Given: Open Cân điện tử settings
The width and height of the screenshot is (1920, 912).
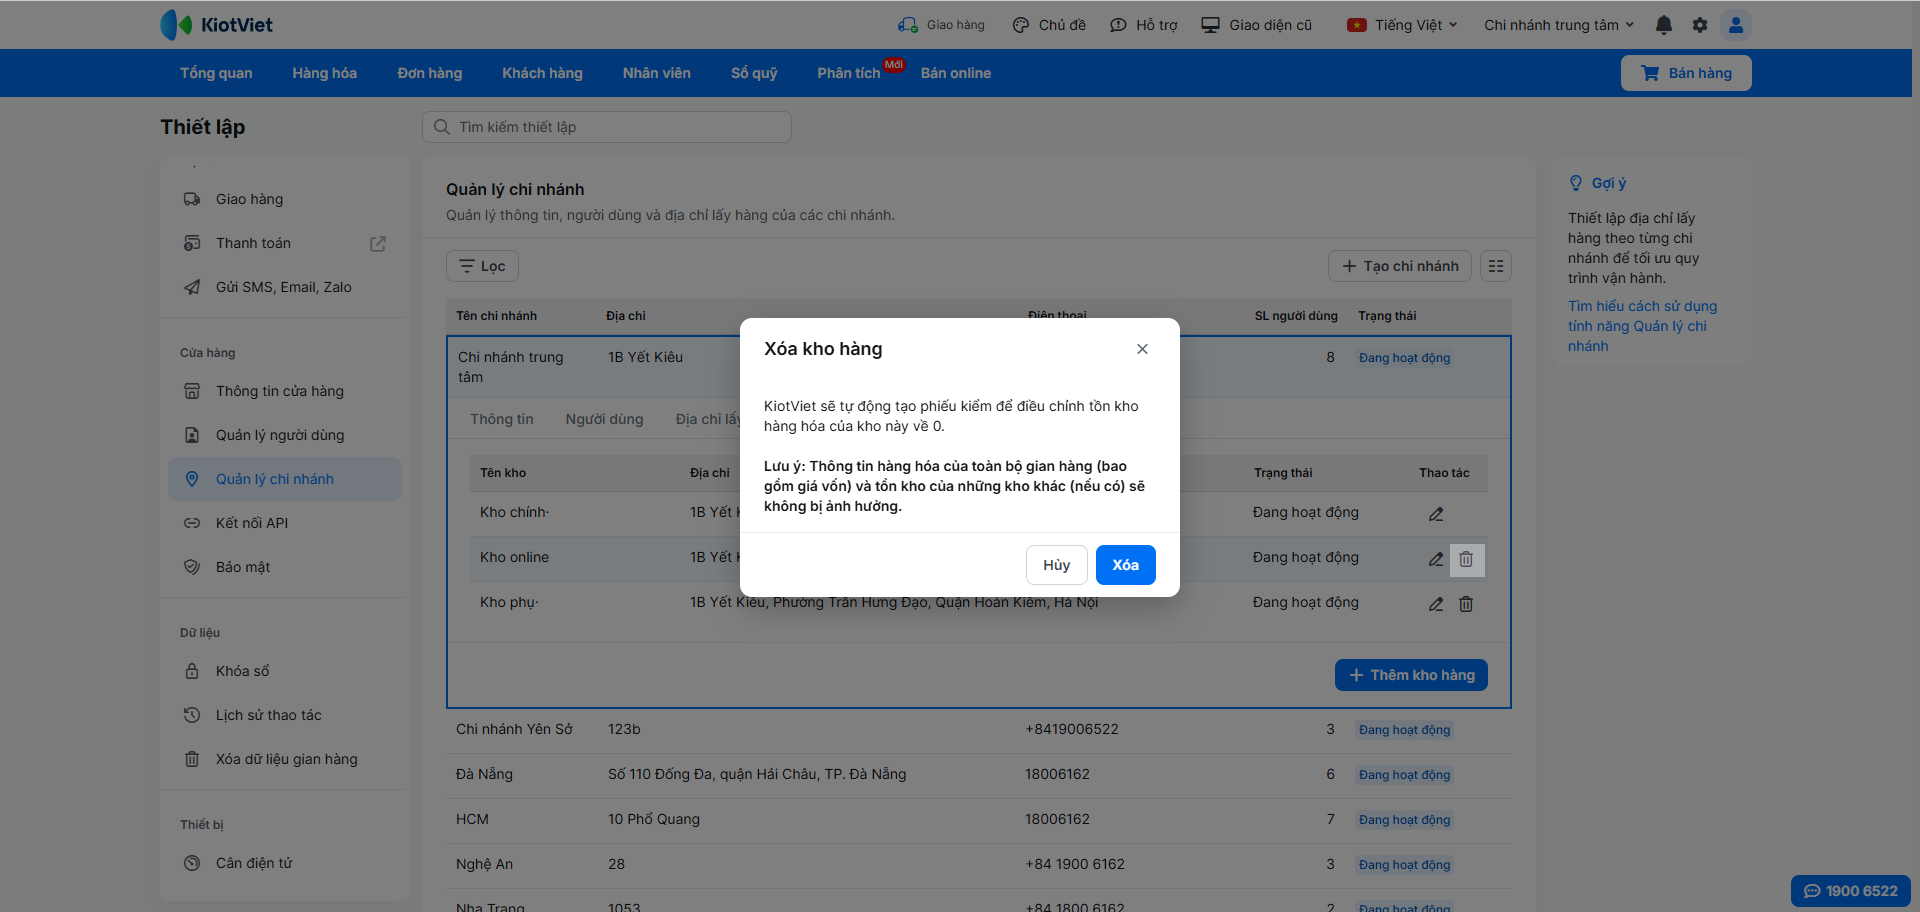Looking at the screenshot, I should point(285,863).
